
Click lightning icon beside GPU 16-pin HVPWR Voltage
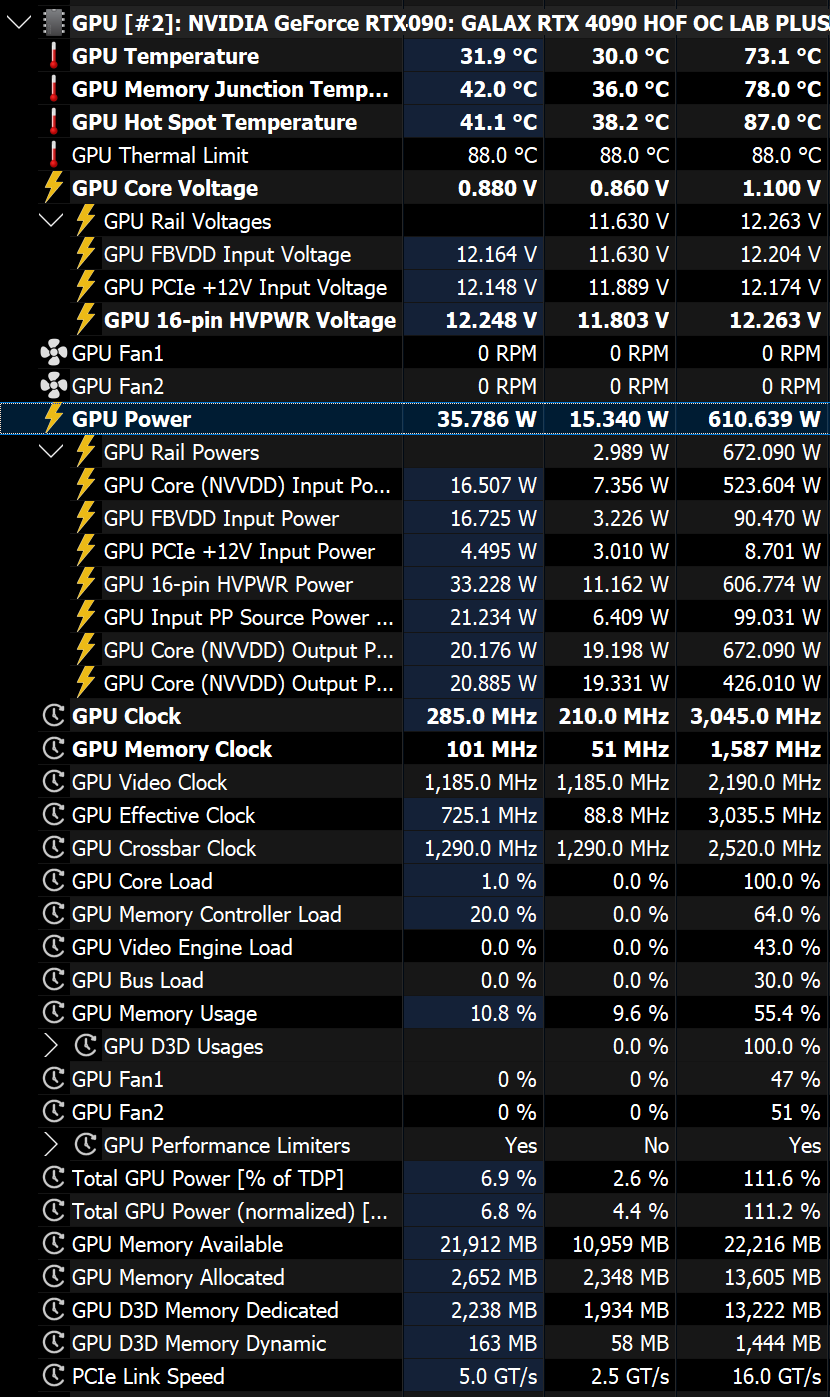pos(86,320)
